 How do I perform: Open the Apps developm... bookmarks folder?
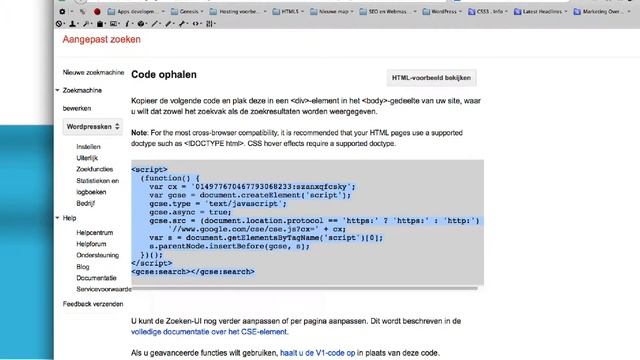click(135, 11)
